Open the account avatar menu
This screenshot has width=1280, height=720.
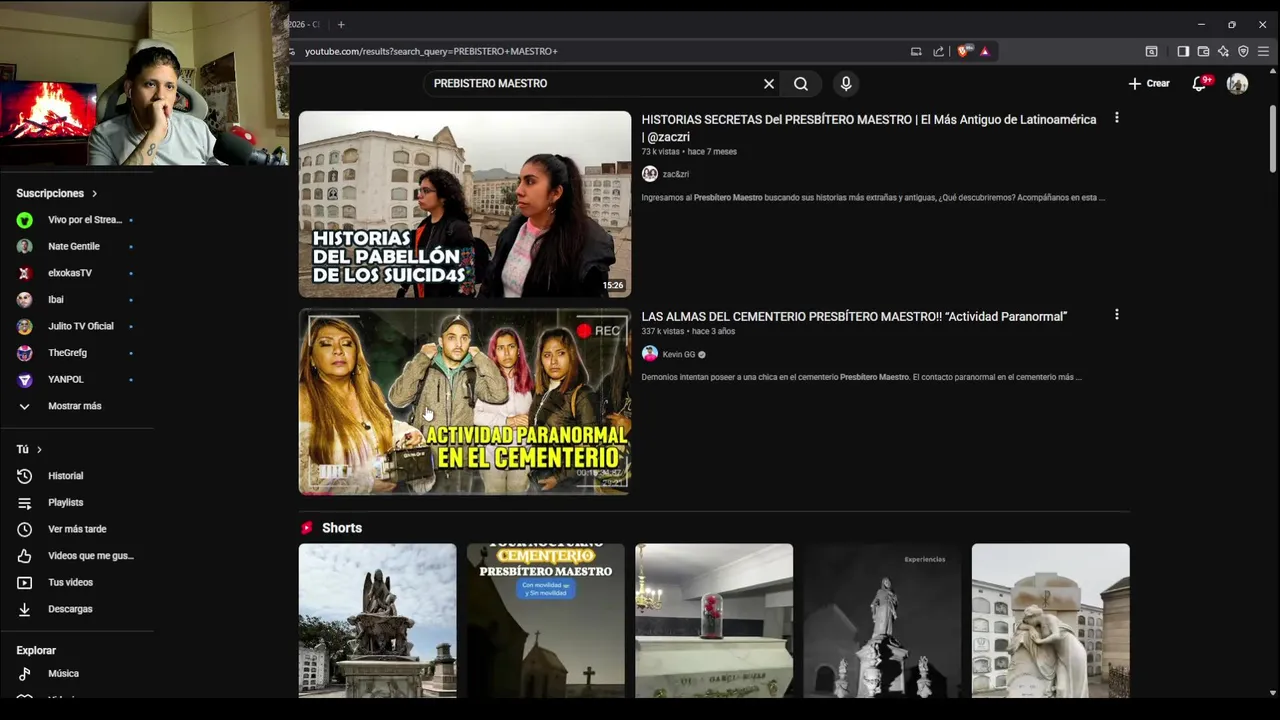click(1238, 84)
